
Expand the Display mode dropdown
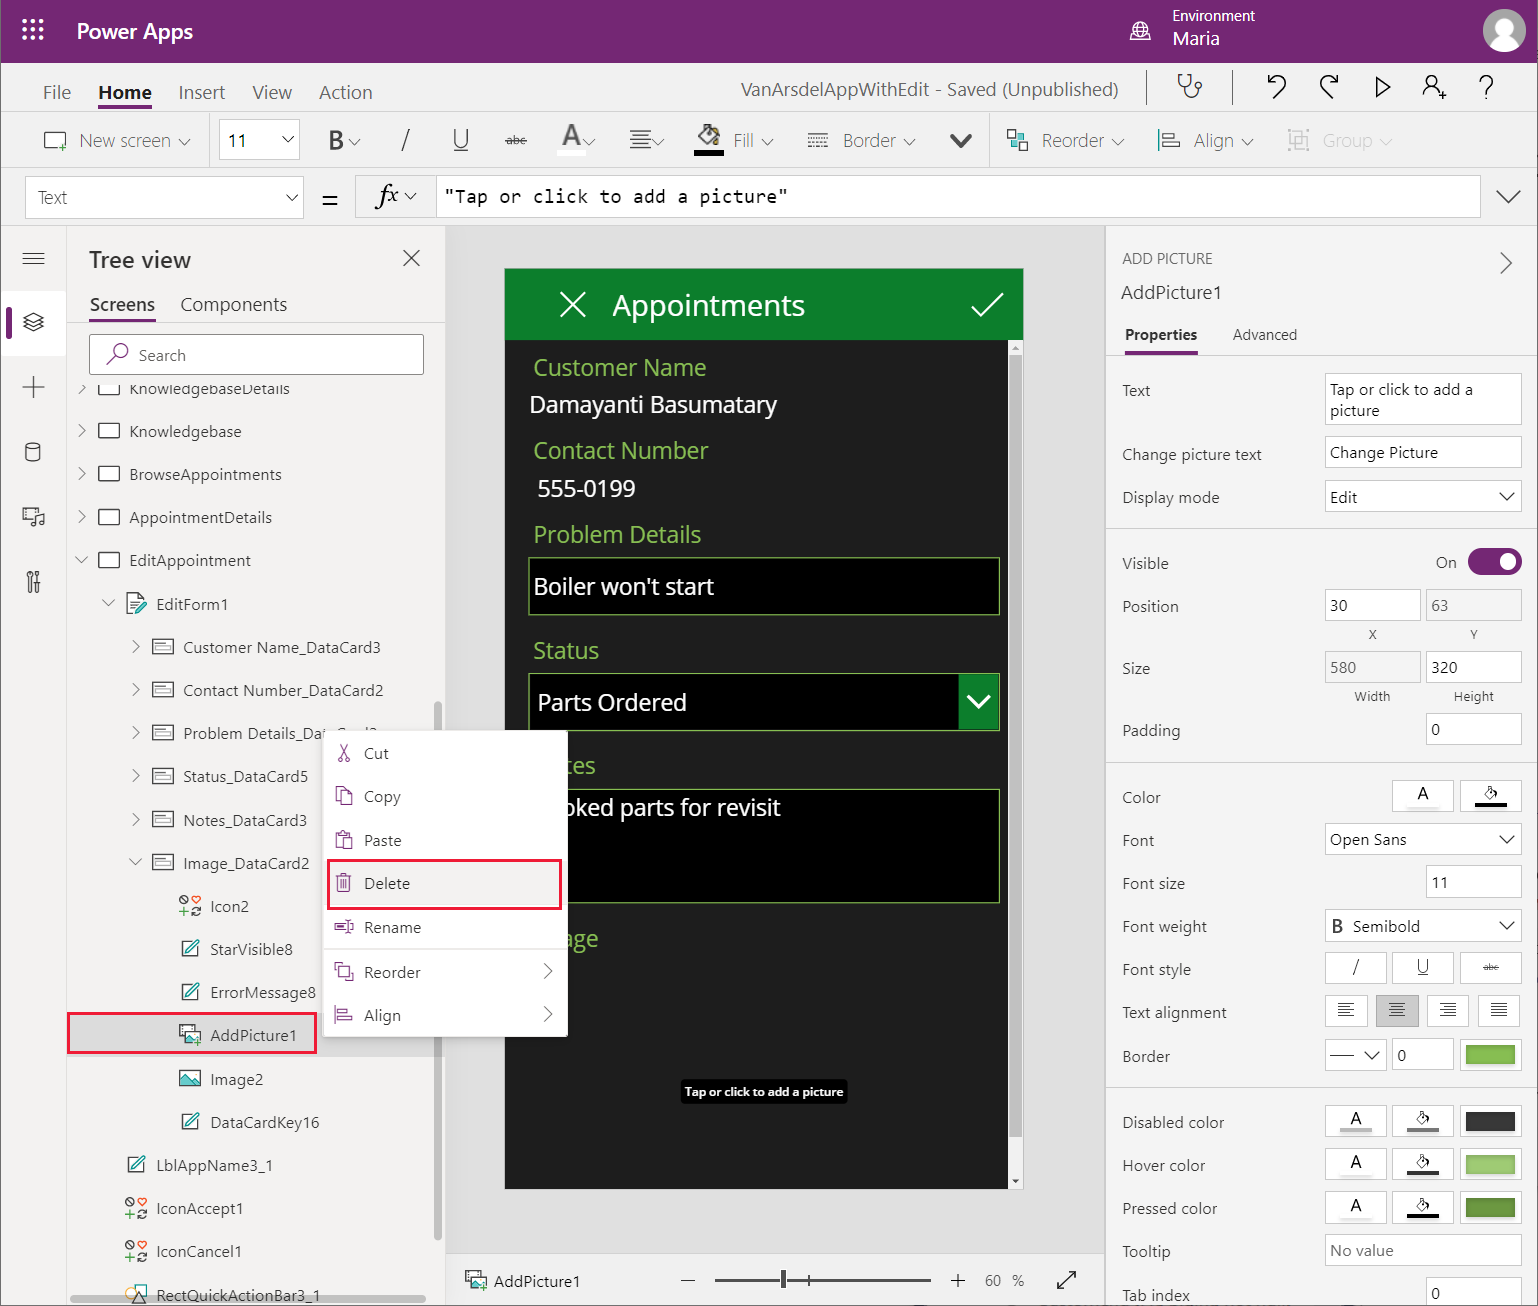point(1422,497)
